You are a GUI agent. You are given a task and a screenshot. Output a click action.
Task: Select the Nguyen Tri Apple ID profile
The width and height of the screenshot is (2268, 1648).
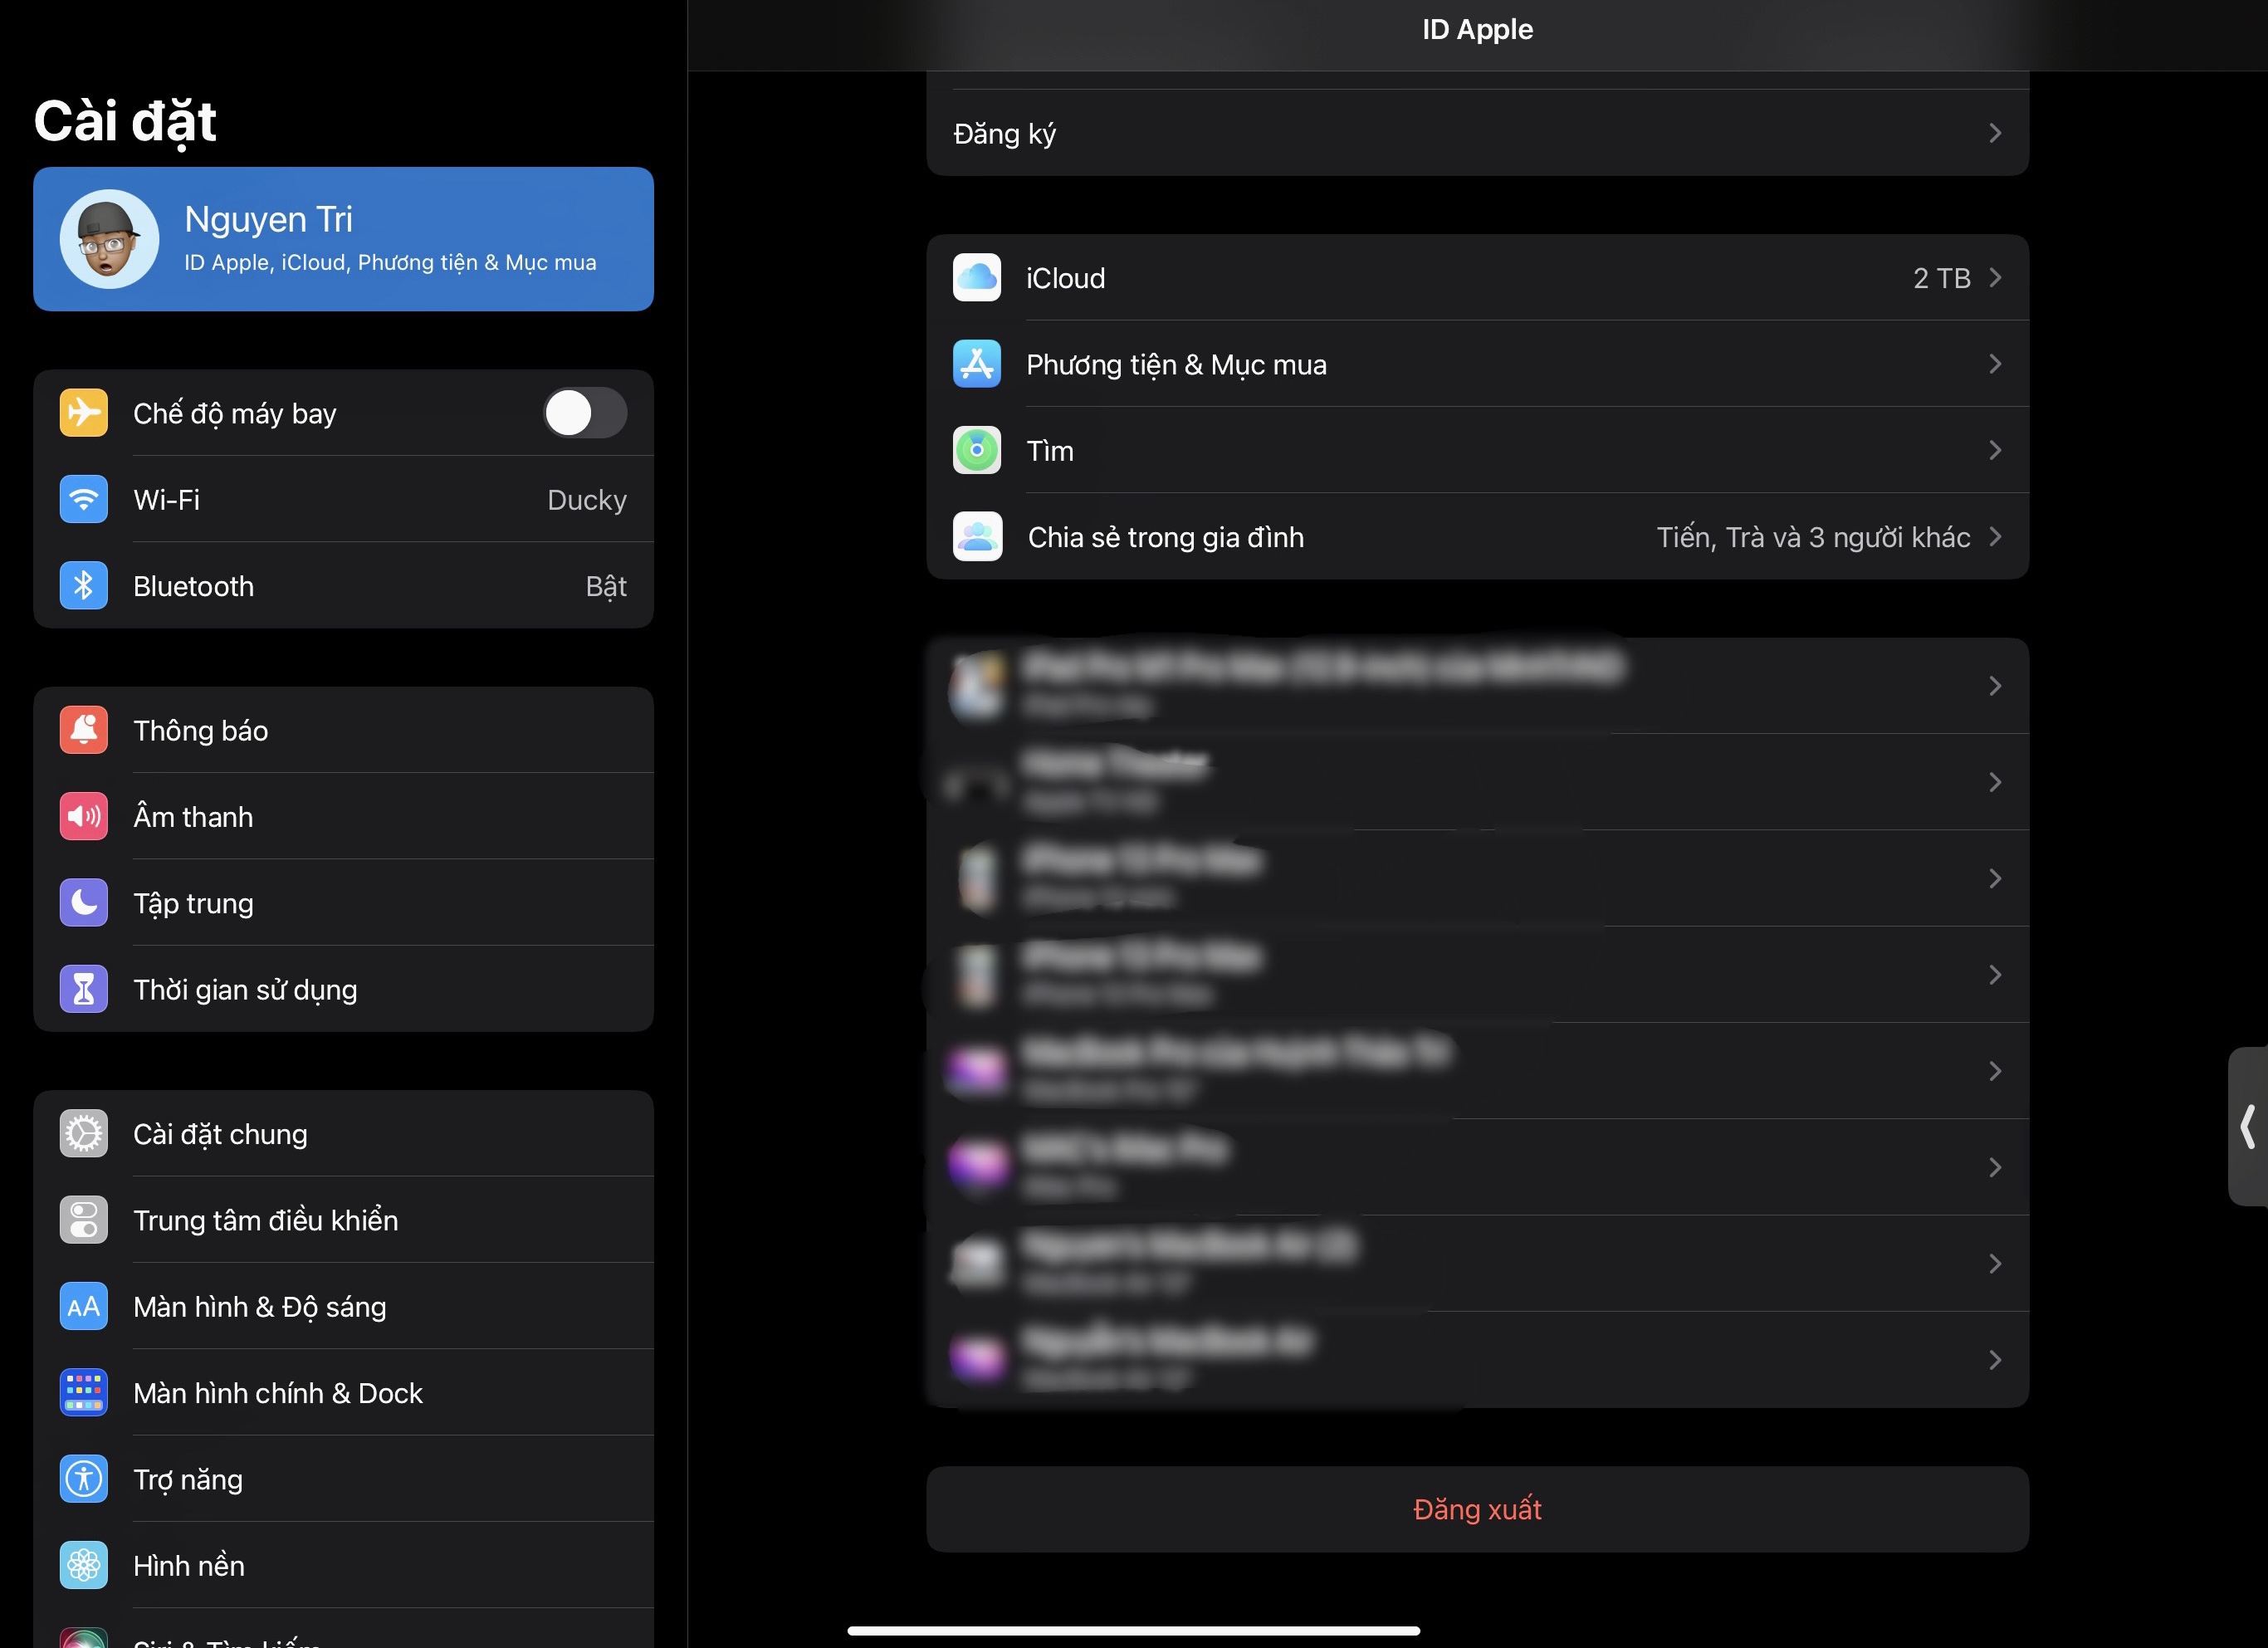pos(343,239)
